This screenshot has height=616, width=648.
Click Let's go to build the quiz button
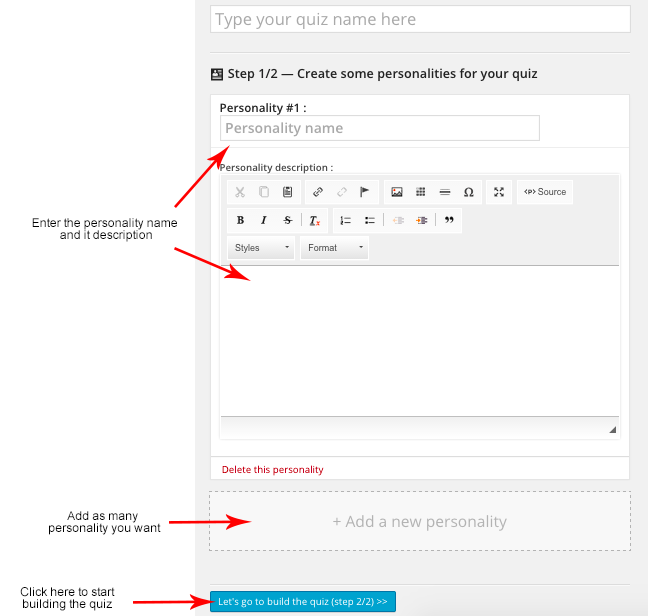pyautogui.click(x=303, y=601)
